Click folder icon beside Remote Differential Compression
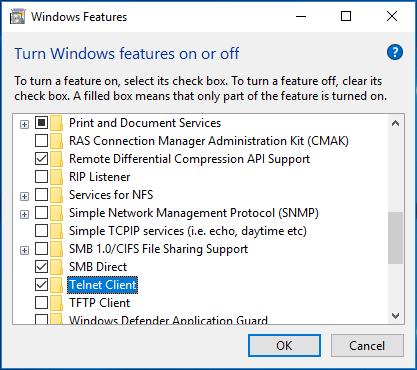417x370 pixels. 57,159
